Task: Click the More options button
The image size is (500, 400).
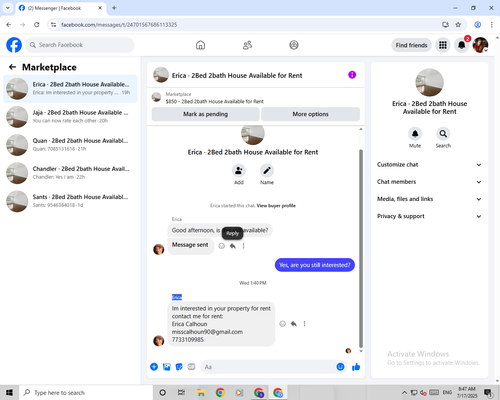Action: (310, 114)
